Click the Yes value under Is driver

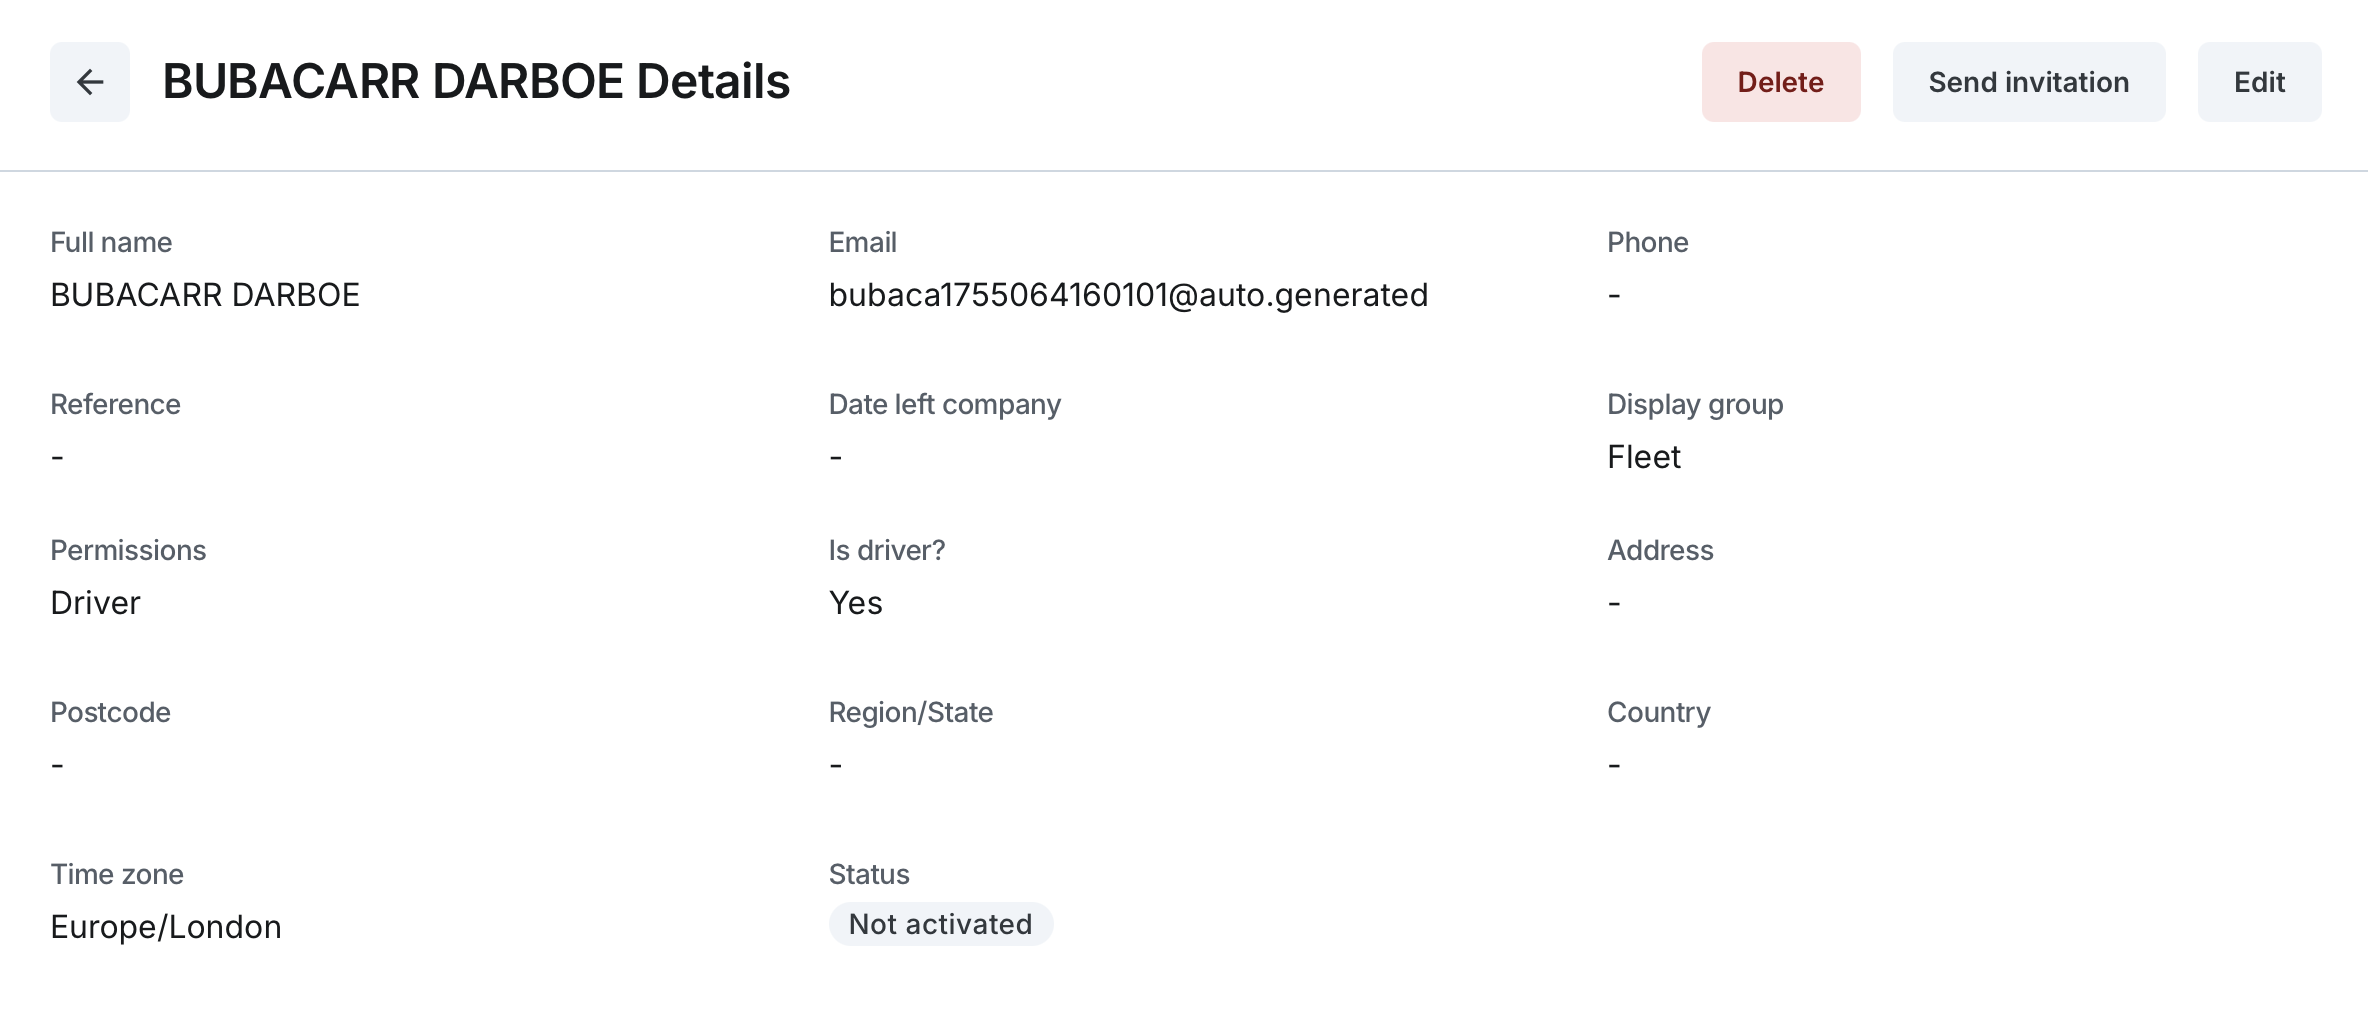click(x=855, y=603)
